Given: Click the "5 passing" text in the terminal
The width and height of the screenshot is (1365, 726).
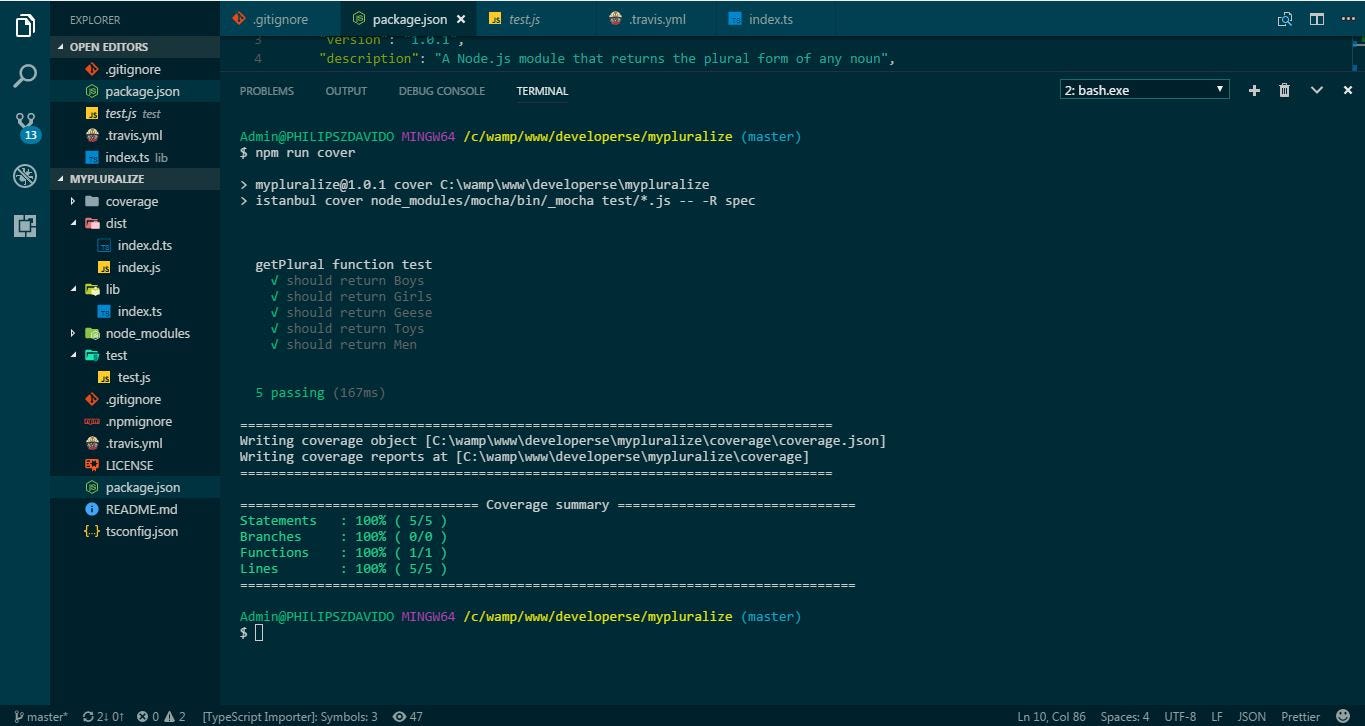Looking at the screenshot, I should 290,393.
